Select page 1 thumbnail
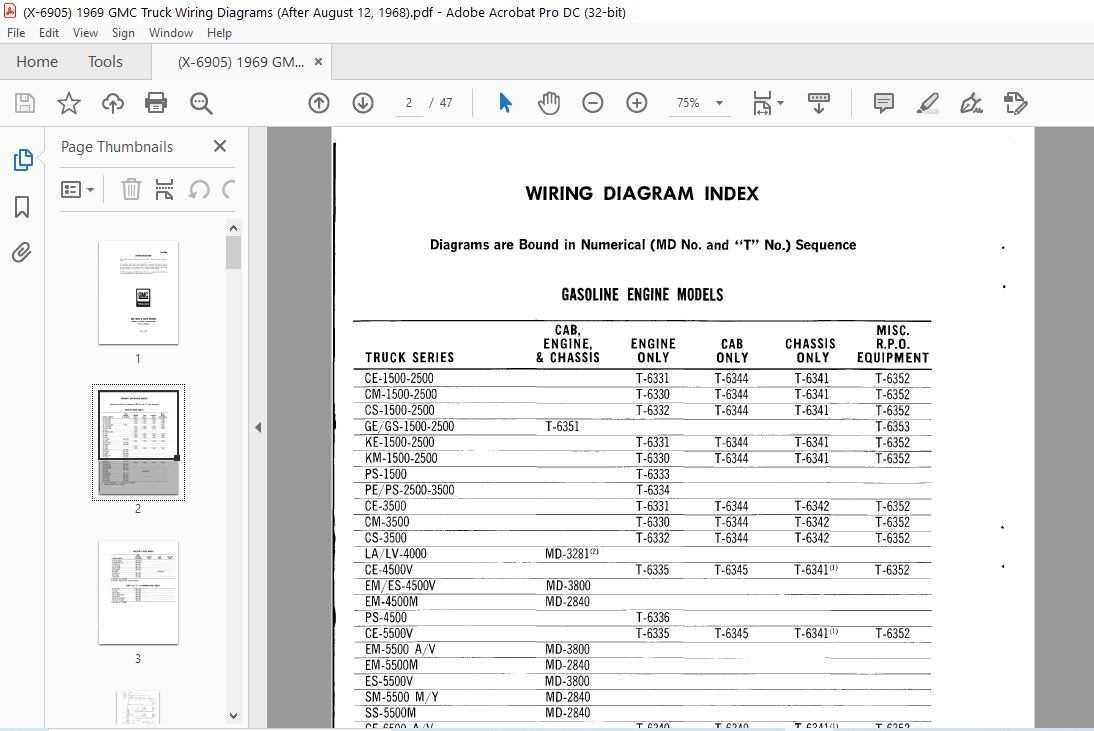This screenshot has height=731, width=1094. [x=138, y=292]
